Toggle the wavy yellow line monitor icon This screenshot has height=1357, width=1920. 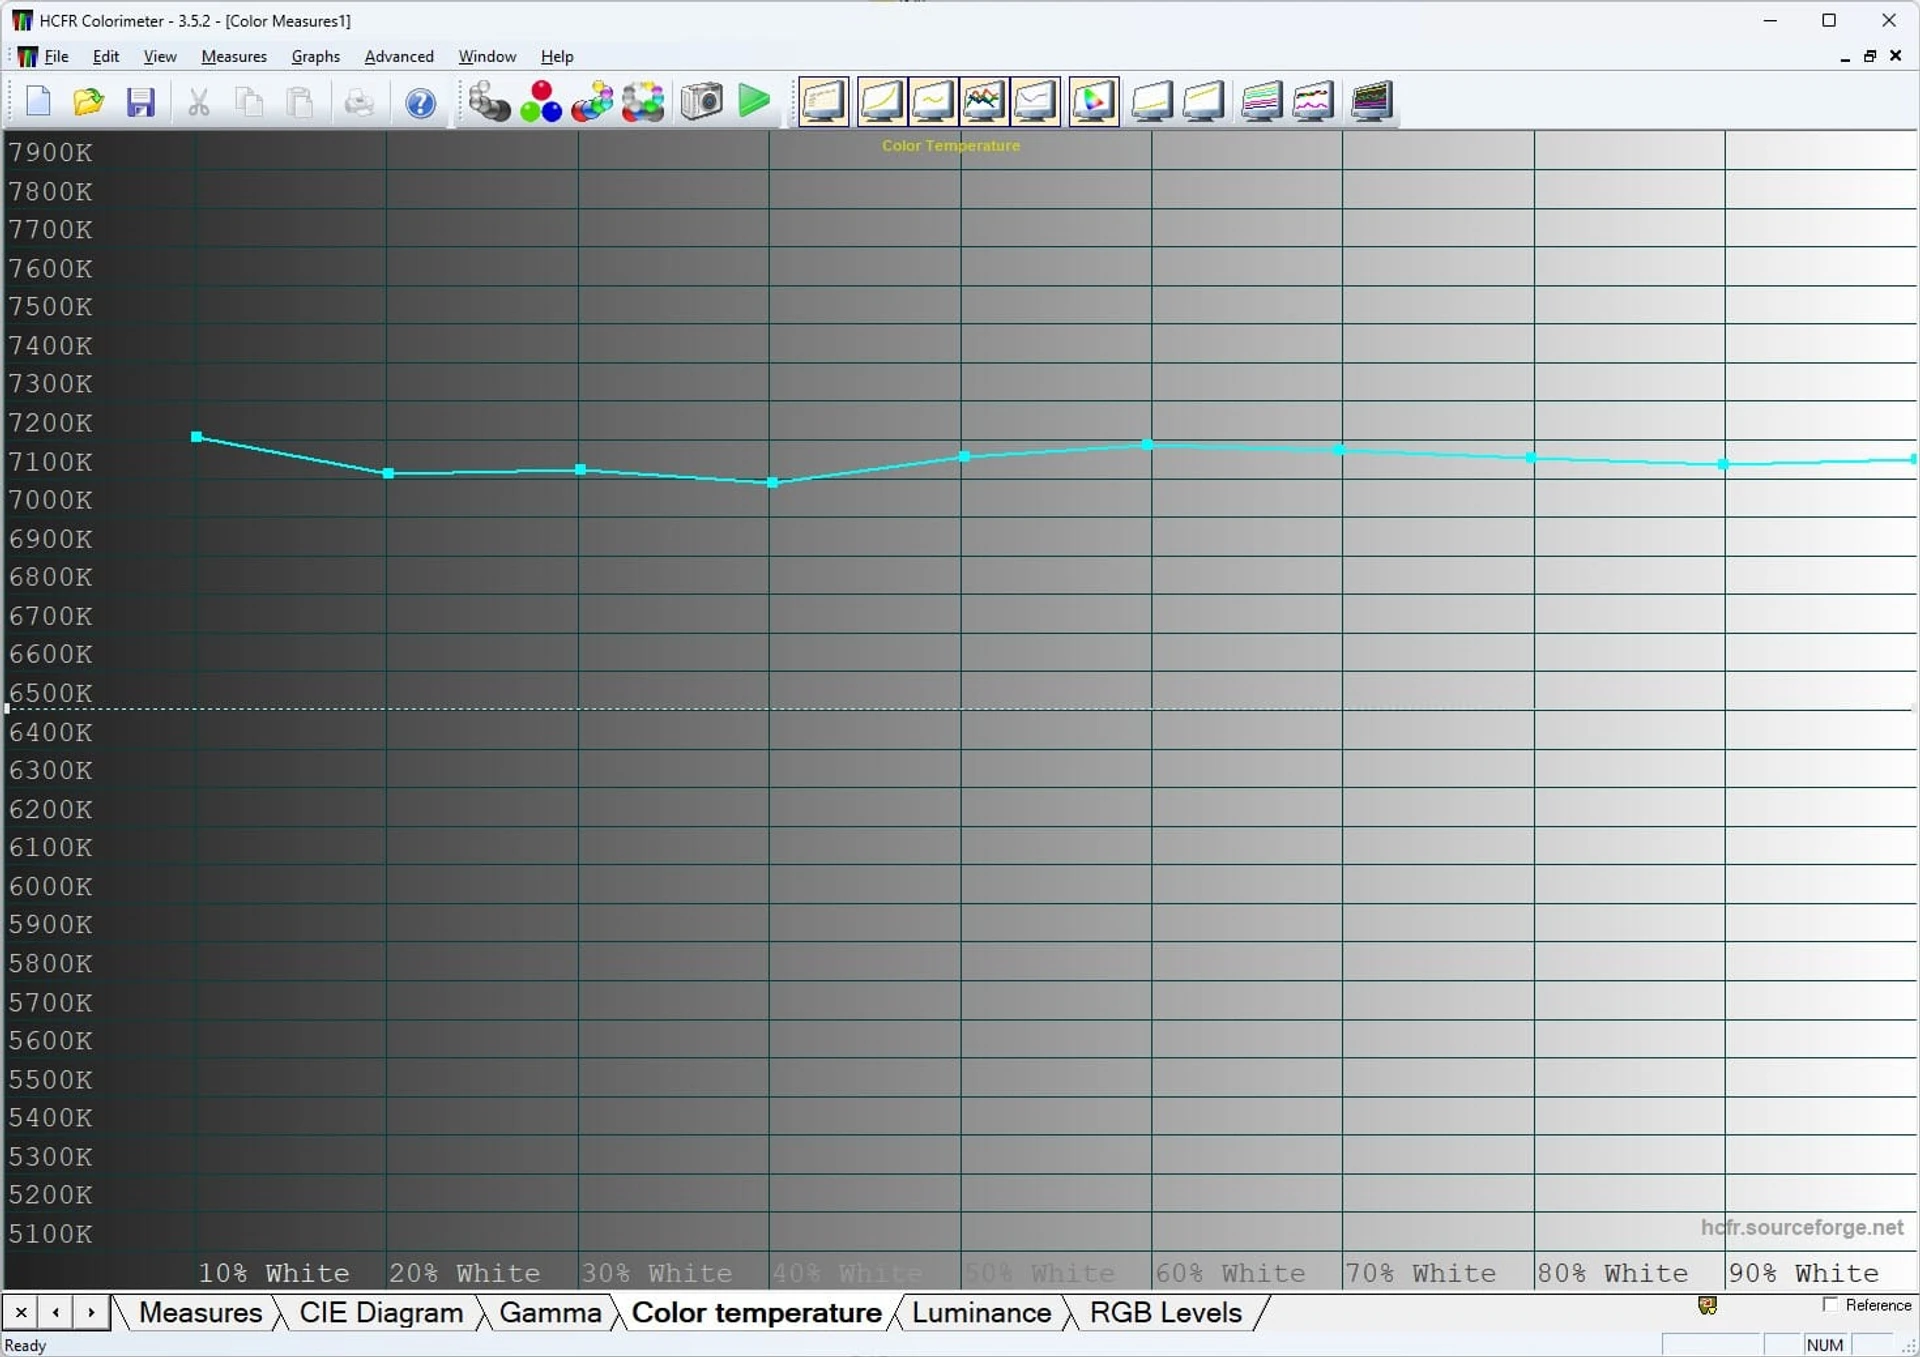[932, 101]
